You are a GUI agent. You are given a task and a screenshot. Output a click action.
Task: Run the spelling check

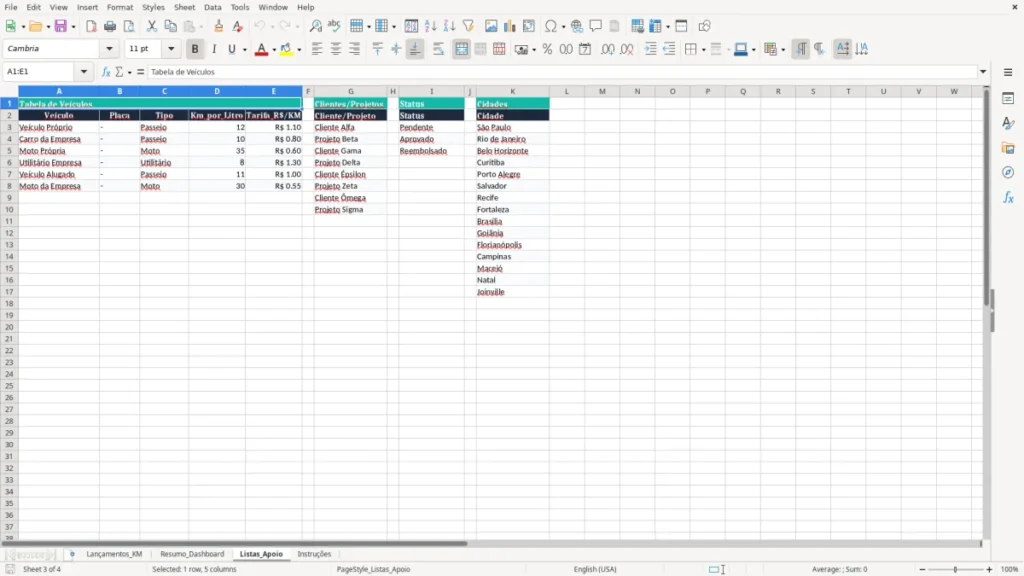[x=334, y=26]
